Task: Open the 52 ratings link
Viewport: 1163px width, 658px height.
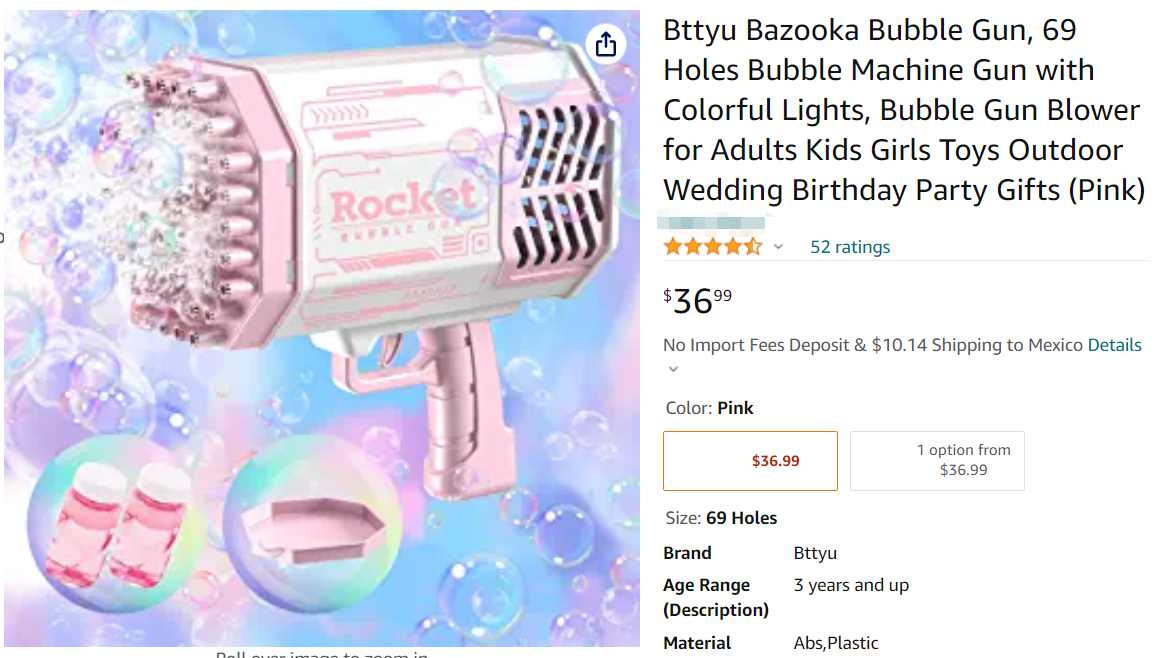Action: tap(849, 247)
